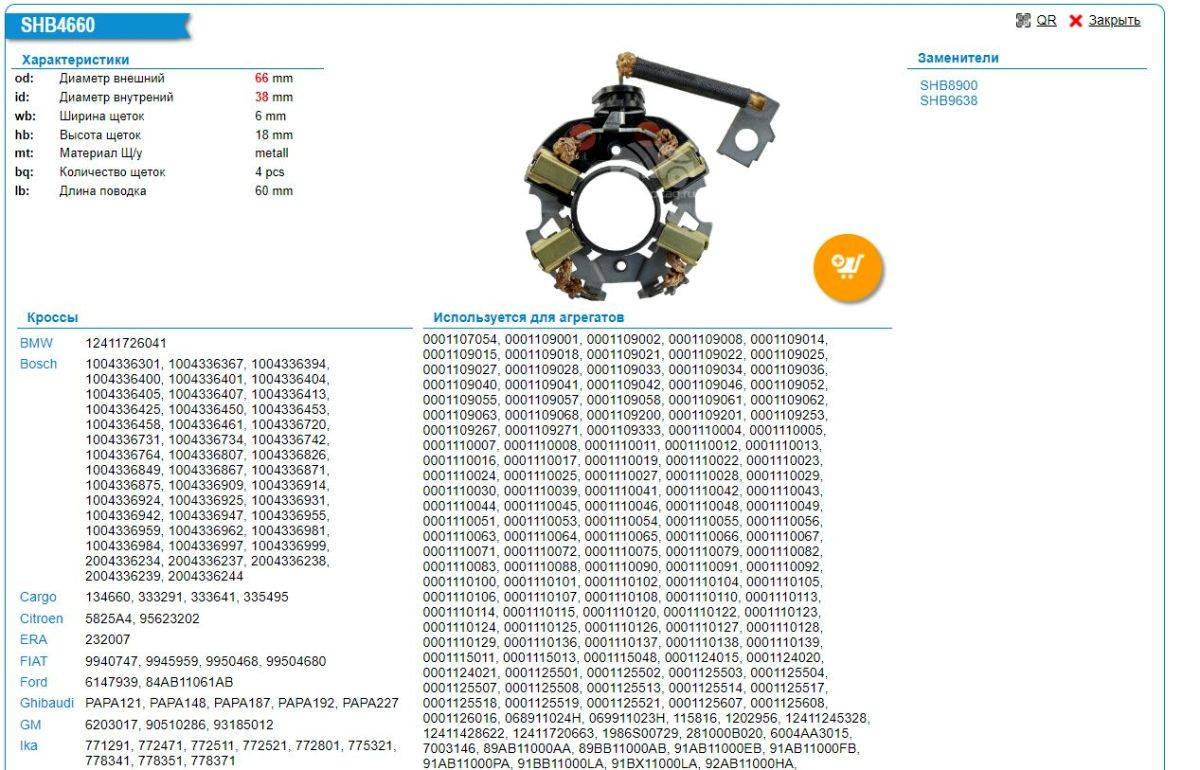This screenshot has width=1200, height=770.
Task: Select the Cargo brand link
Action: pos(38,597)
